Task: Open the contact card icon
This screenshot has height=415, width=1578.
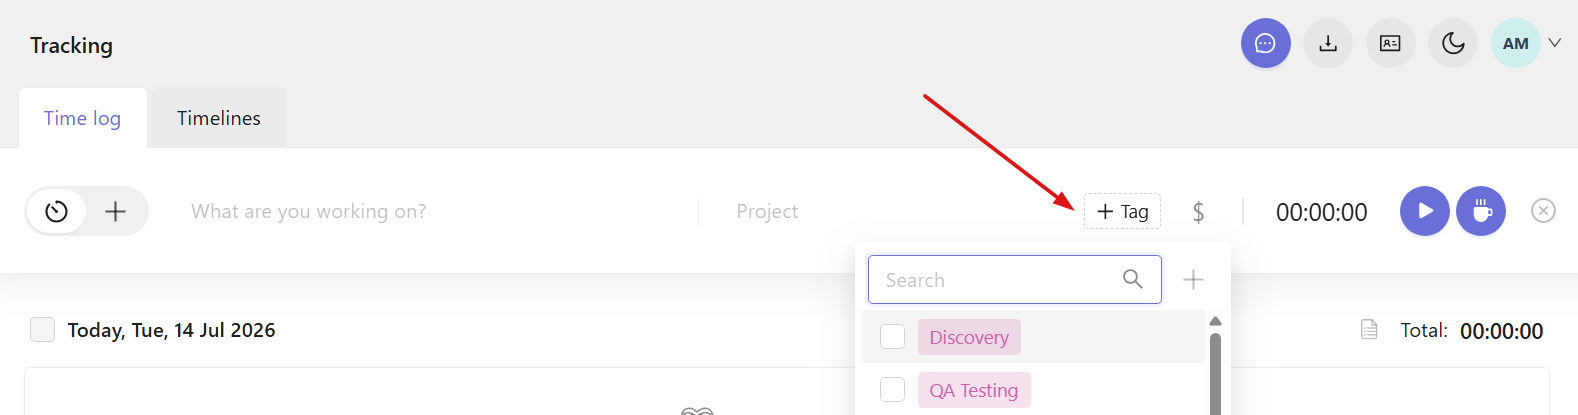Action: point(1390,44)
